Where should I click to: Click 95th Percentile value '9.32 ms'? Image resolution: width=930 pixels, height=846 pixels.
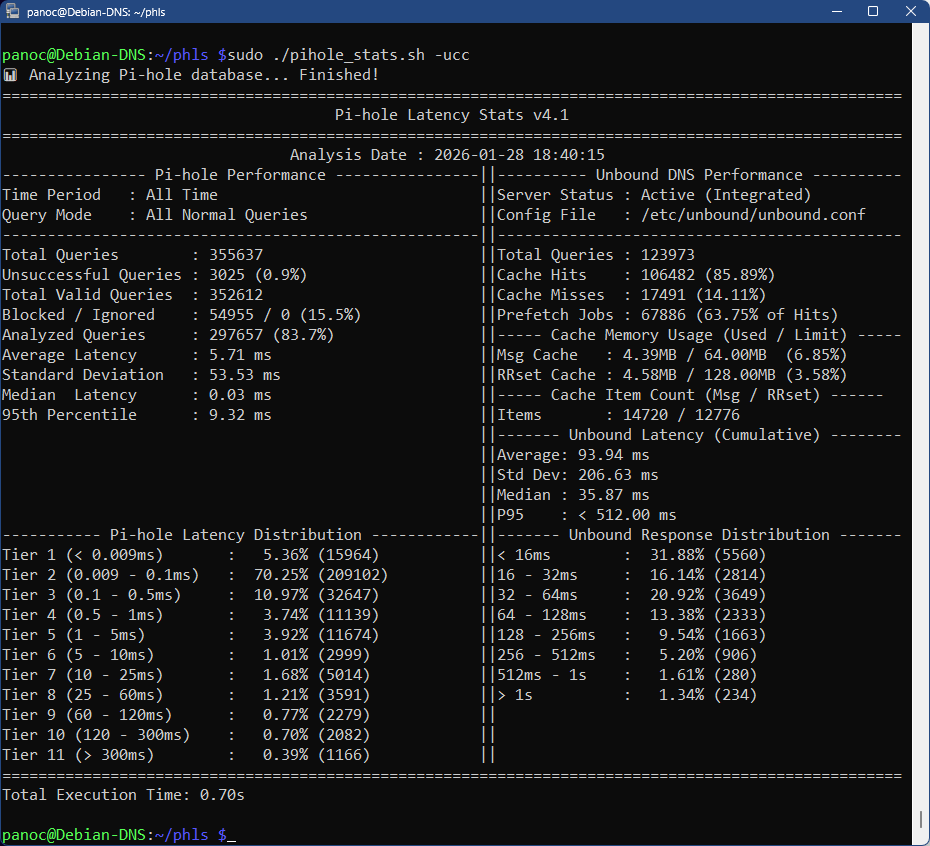(240, 415)
